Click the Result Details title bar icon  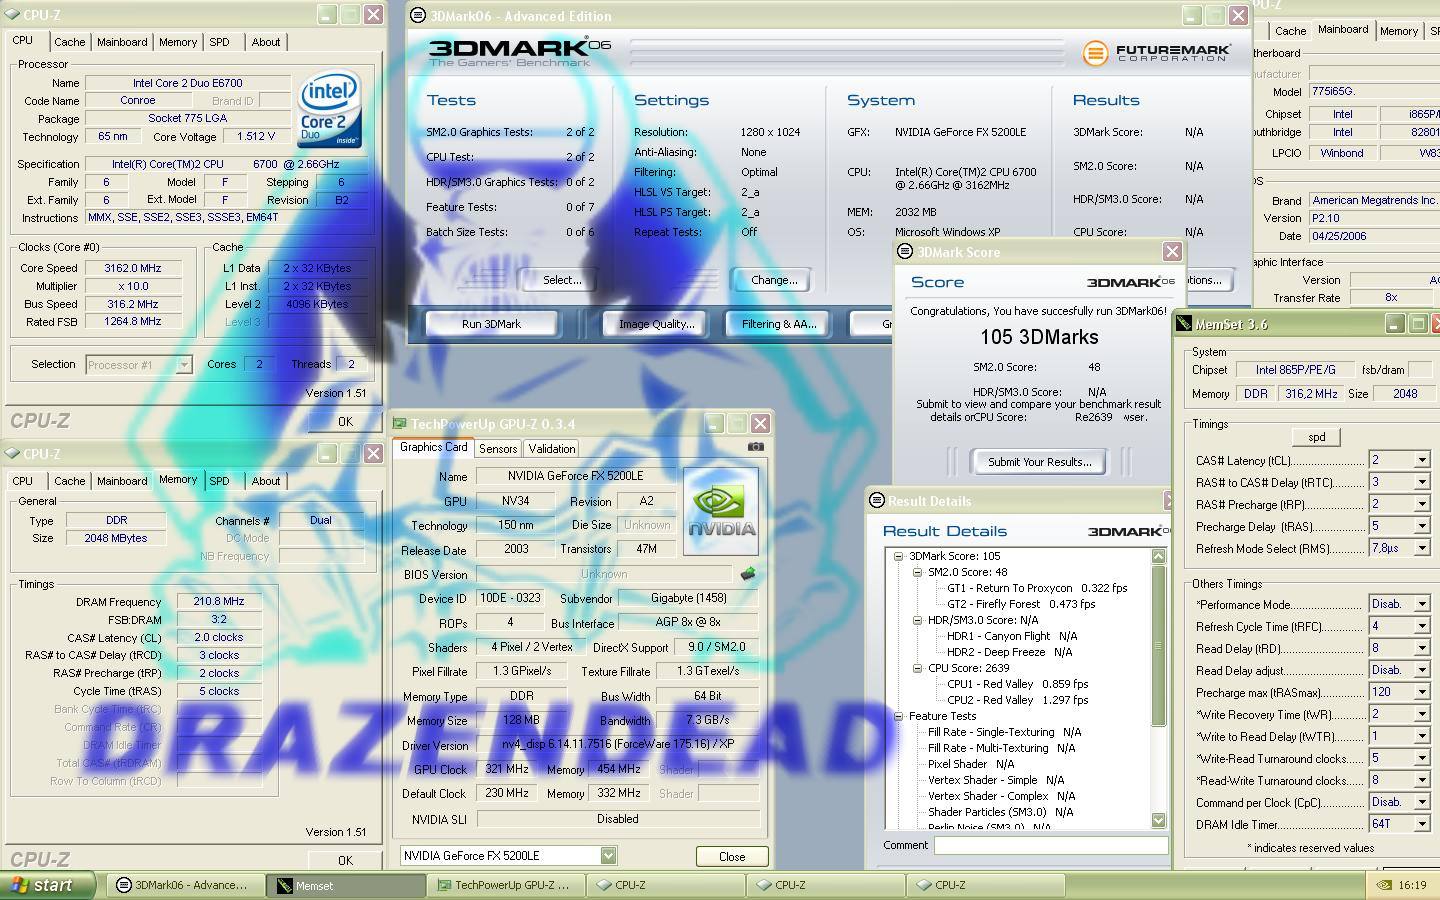(877, 501)
